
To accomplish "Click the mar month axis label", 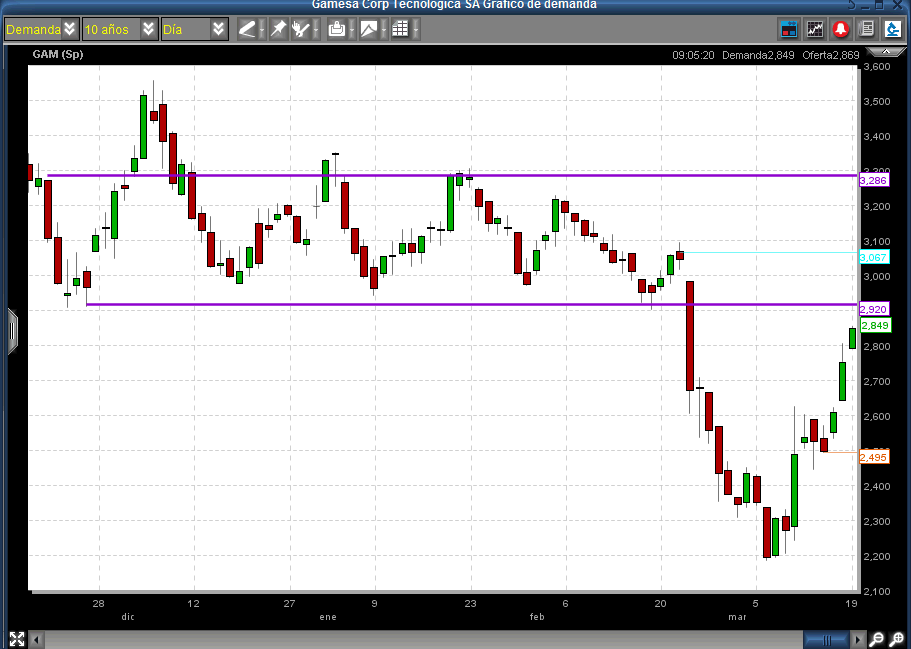I will (x=737, y=617).
